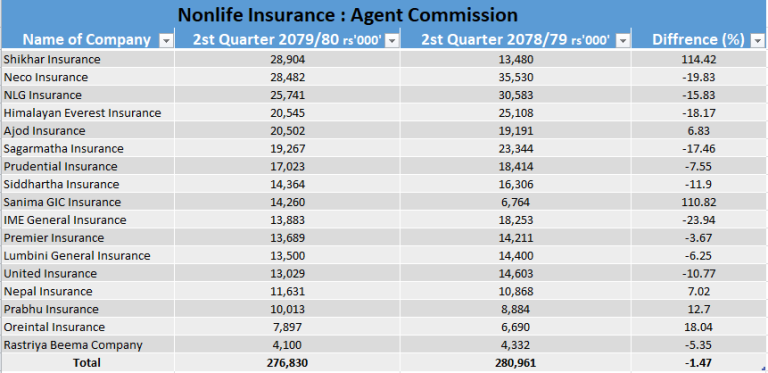Click the Nonlife Insurance : Agent Commission title
This screenshot has width=768, height=373.
pyautogui.click(x=347, y=15)
